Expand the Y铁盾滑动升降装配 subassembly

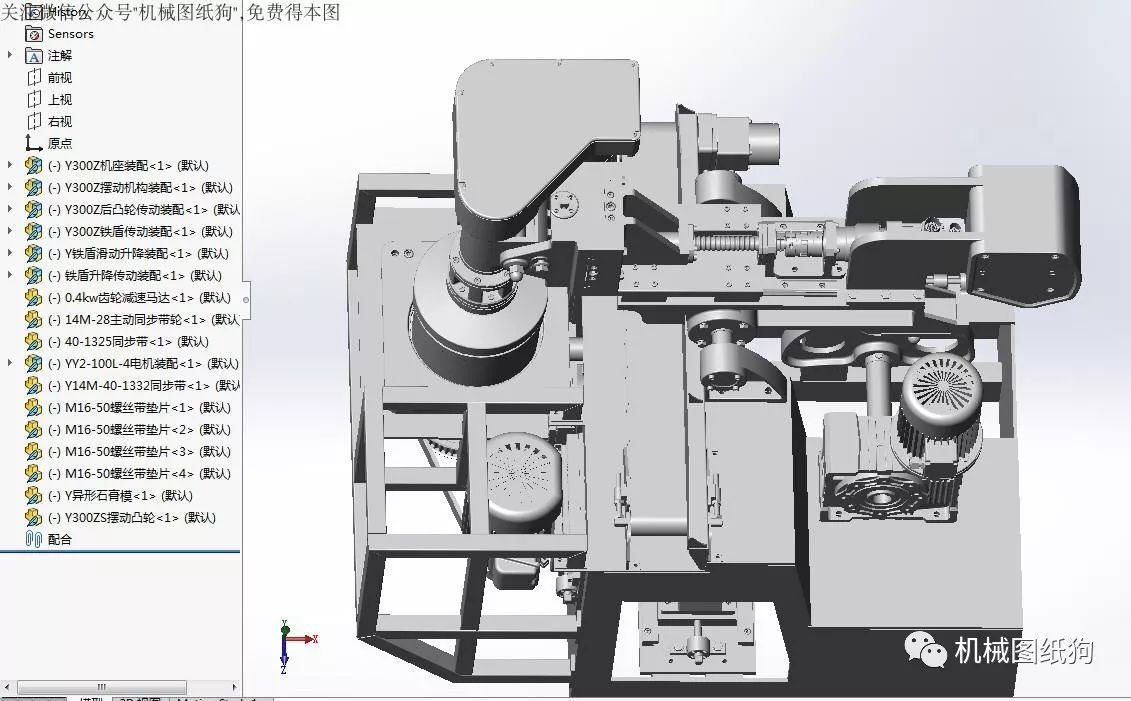(x=10, y=253)
